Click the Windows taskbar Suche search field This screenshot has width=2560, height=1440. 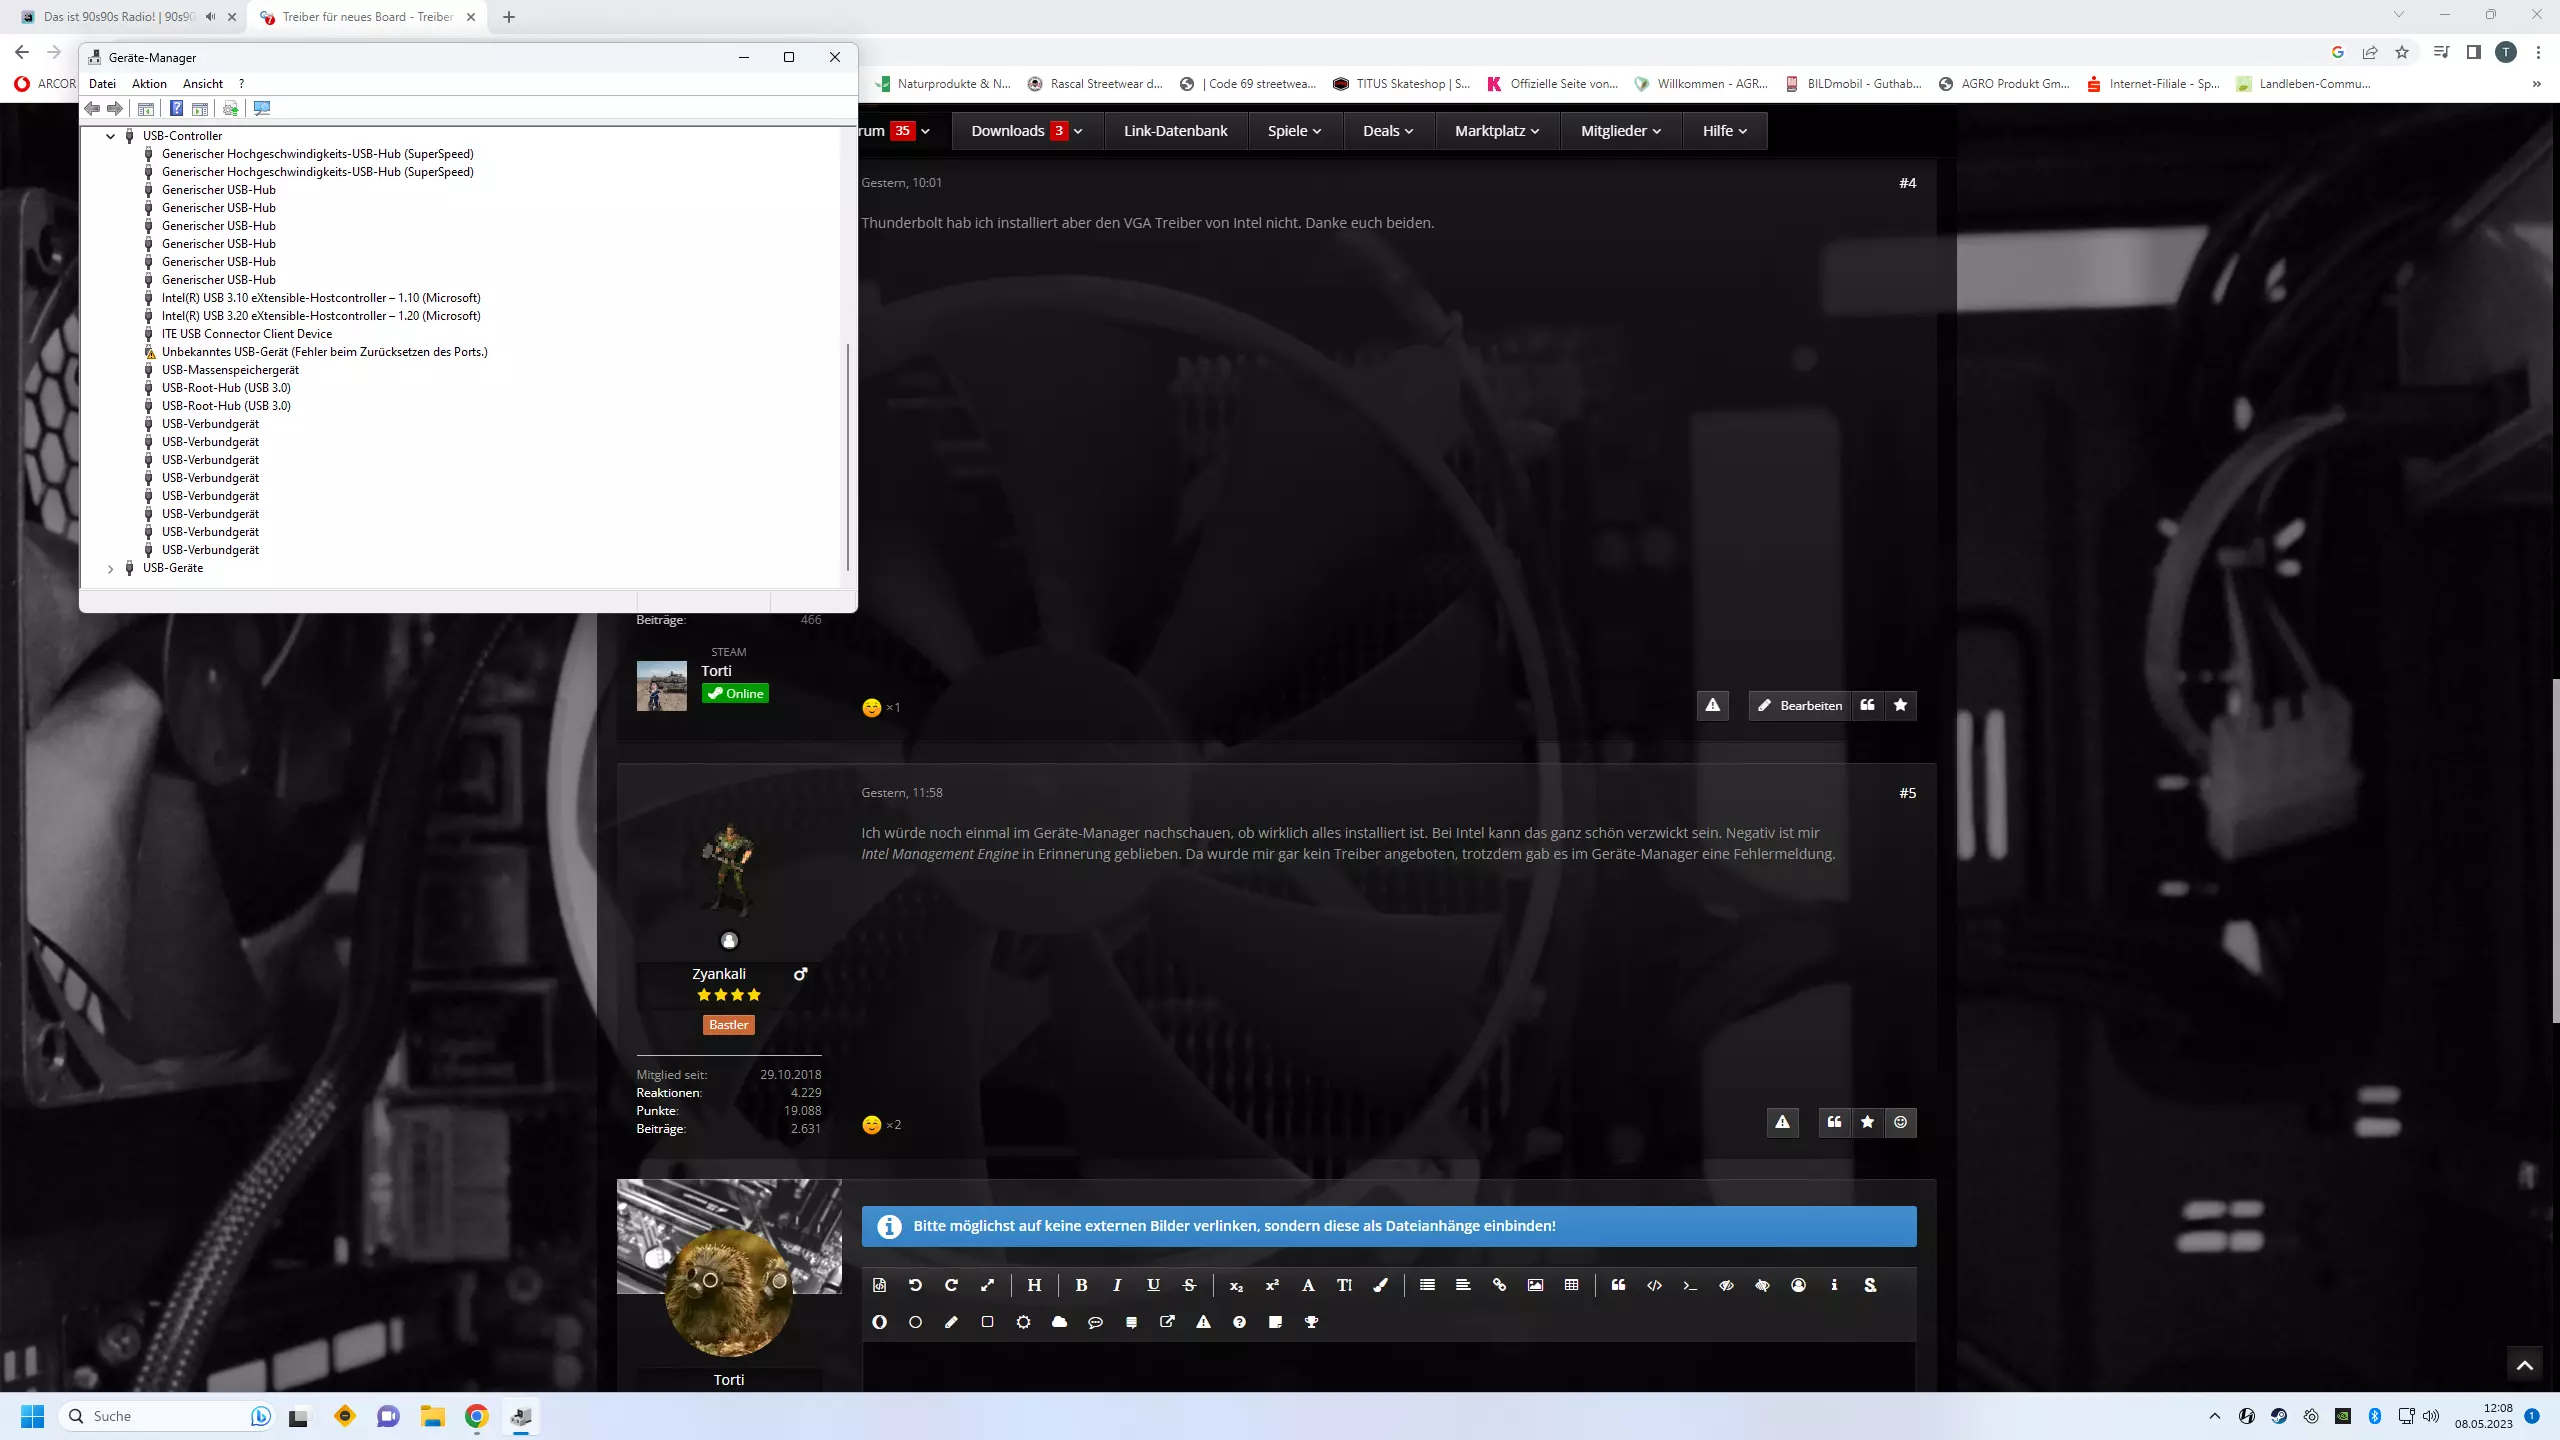[x=166, y=1416]
